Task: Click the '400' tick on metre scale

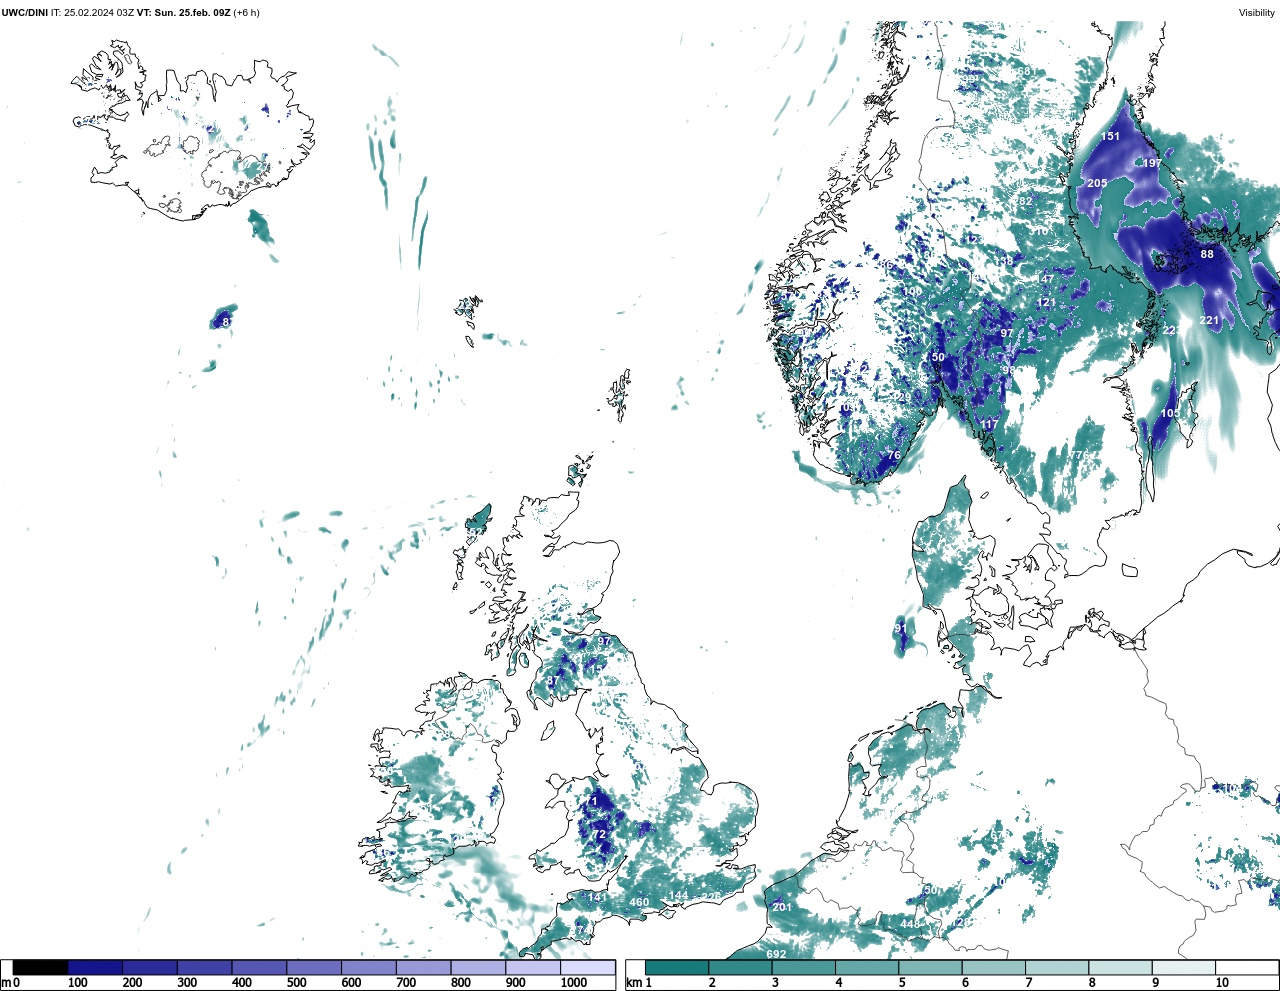Action: coord(241,983)
